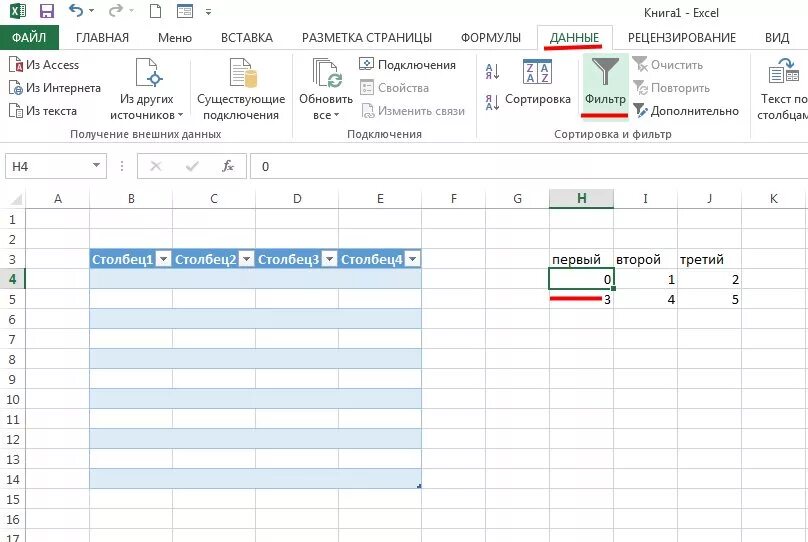Select cell with value 4
808x542 pixels.
coord(645,299)
